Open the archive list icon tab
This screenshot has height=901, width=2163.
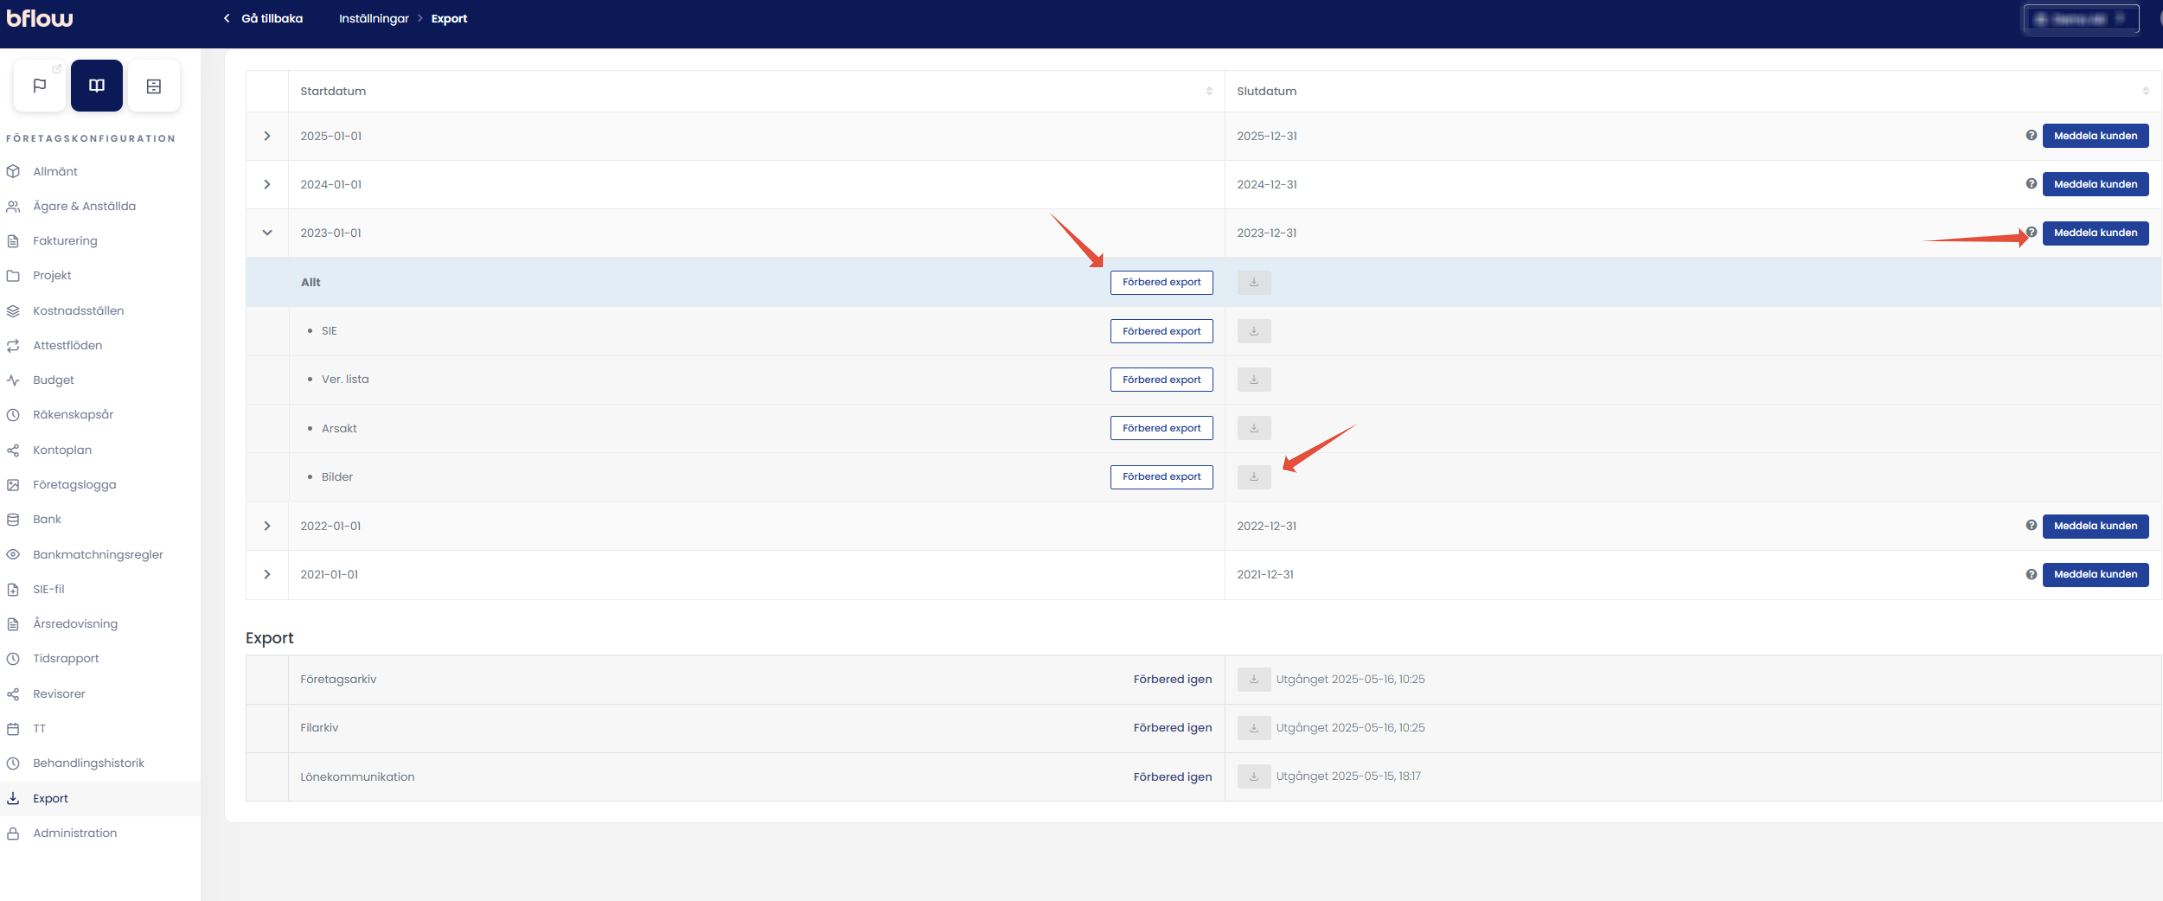pyautogui.click(x=154, y=86)
